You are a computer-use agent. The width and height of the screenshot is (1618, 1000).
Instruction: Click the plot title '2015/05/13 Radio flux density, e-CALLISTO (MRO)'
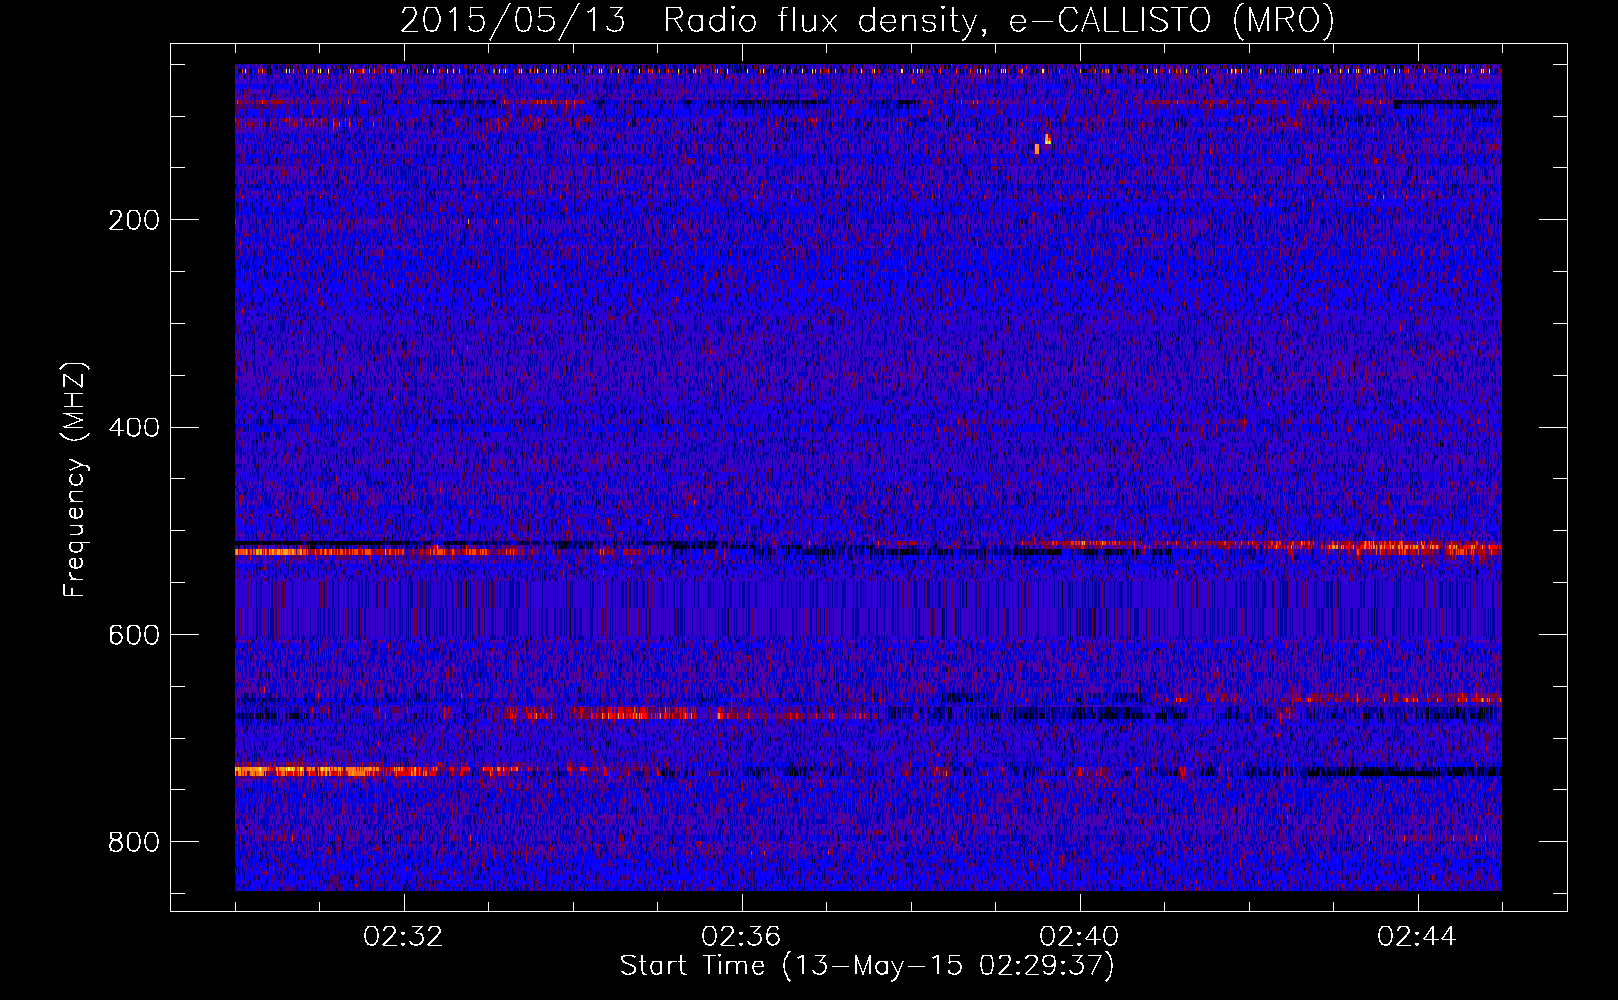(x=867, y=20)
